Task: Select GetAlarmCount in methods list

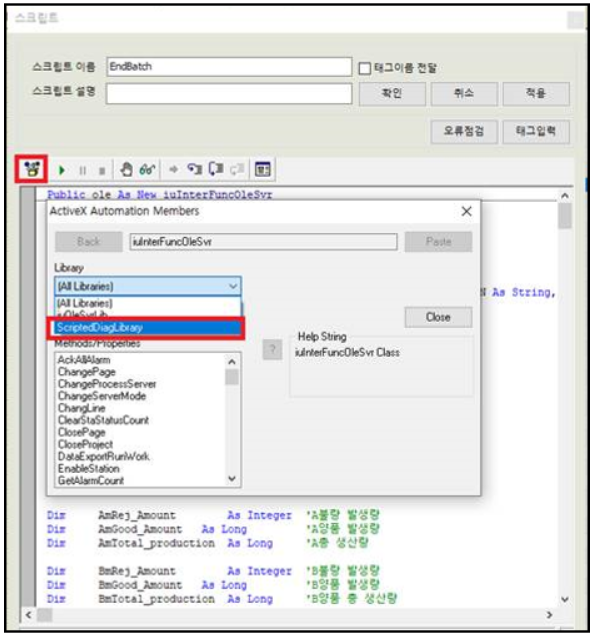Action: click(x=91, y=481)
